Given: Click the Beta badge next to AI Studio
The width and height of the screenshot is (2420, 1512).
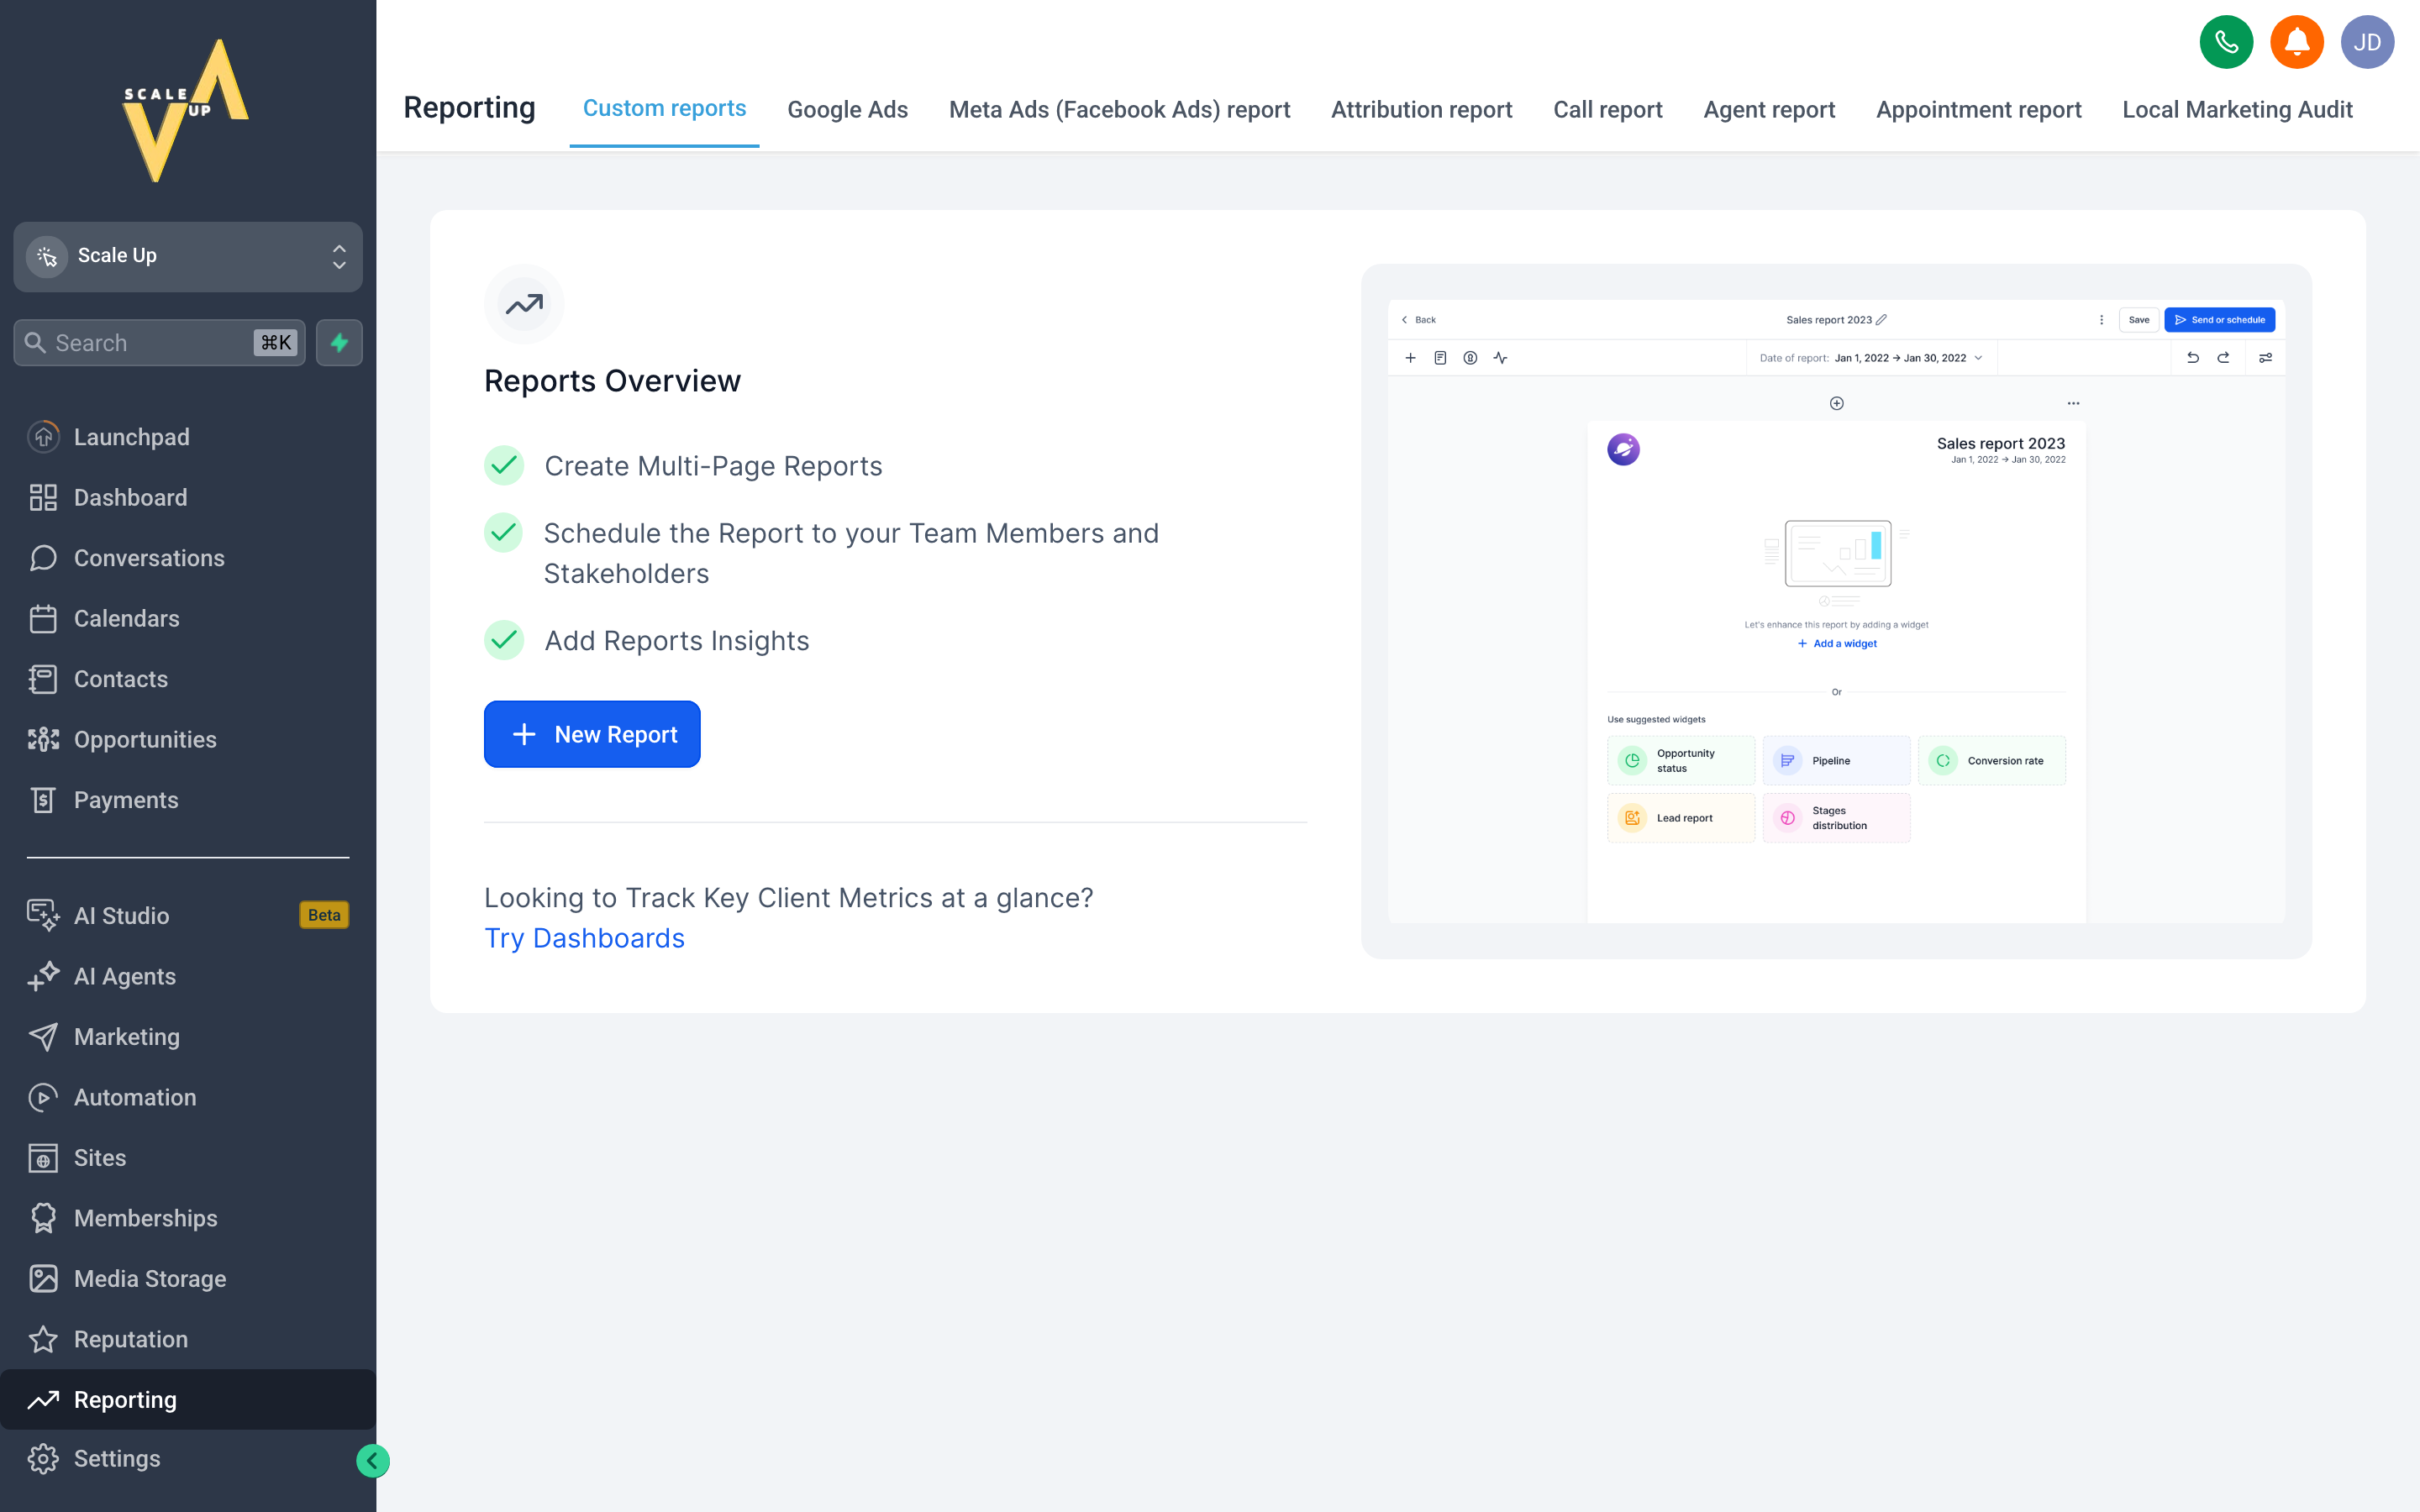Looking at the screenshot, I should (324, 915).
